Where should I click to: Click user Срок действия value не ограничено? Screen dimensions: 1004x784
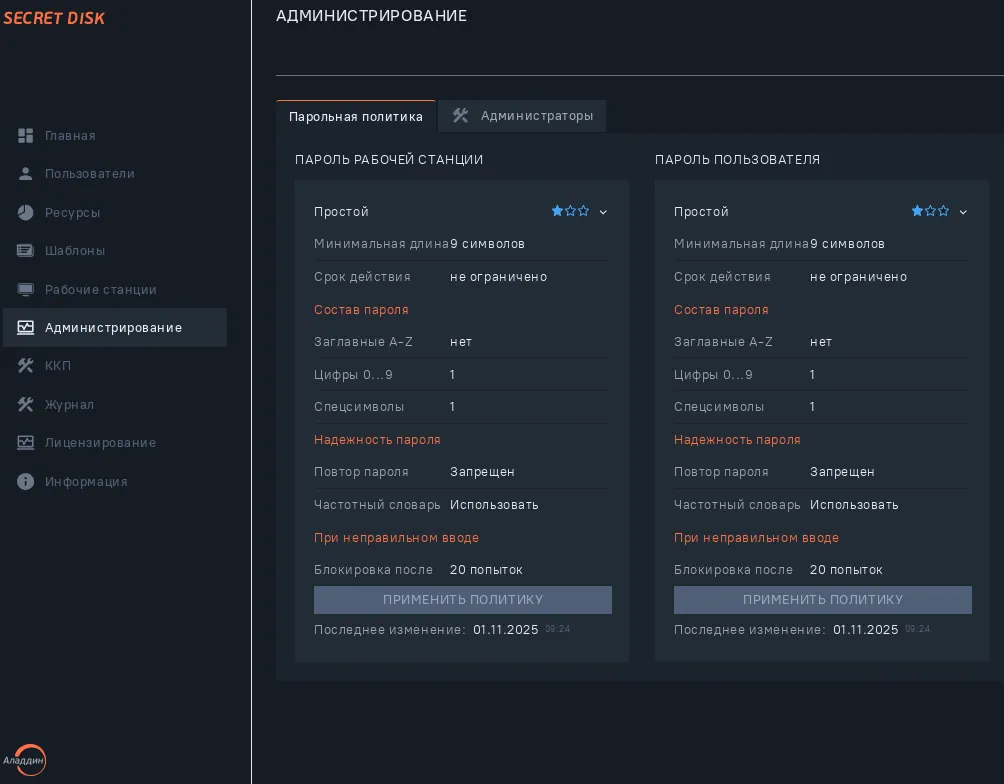tap(858, 277)
